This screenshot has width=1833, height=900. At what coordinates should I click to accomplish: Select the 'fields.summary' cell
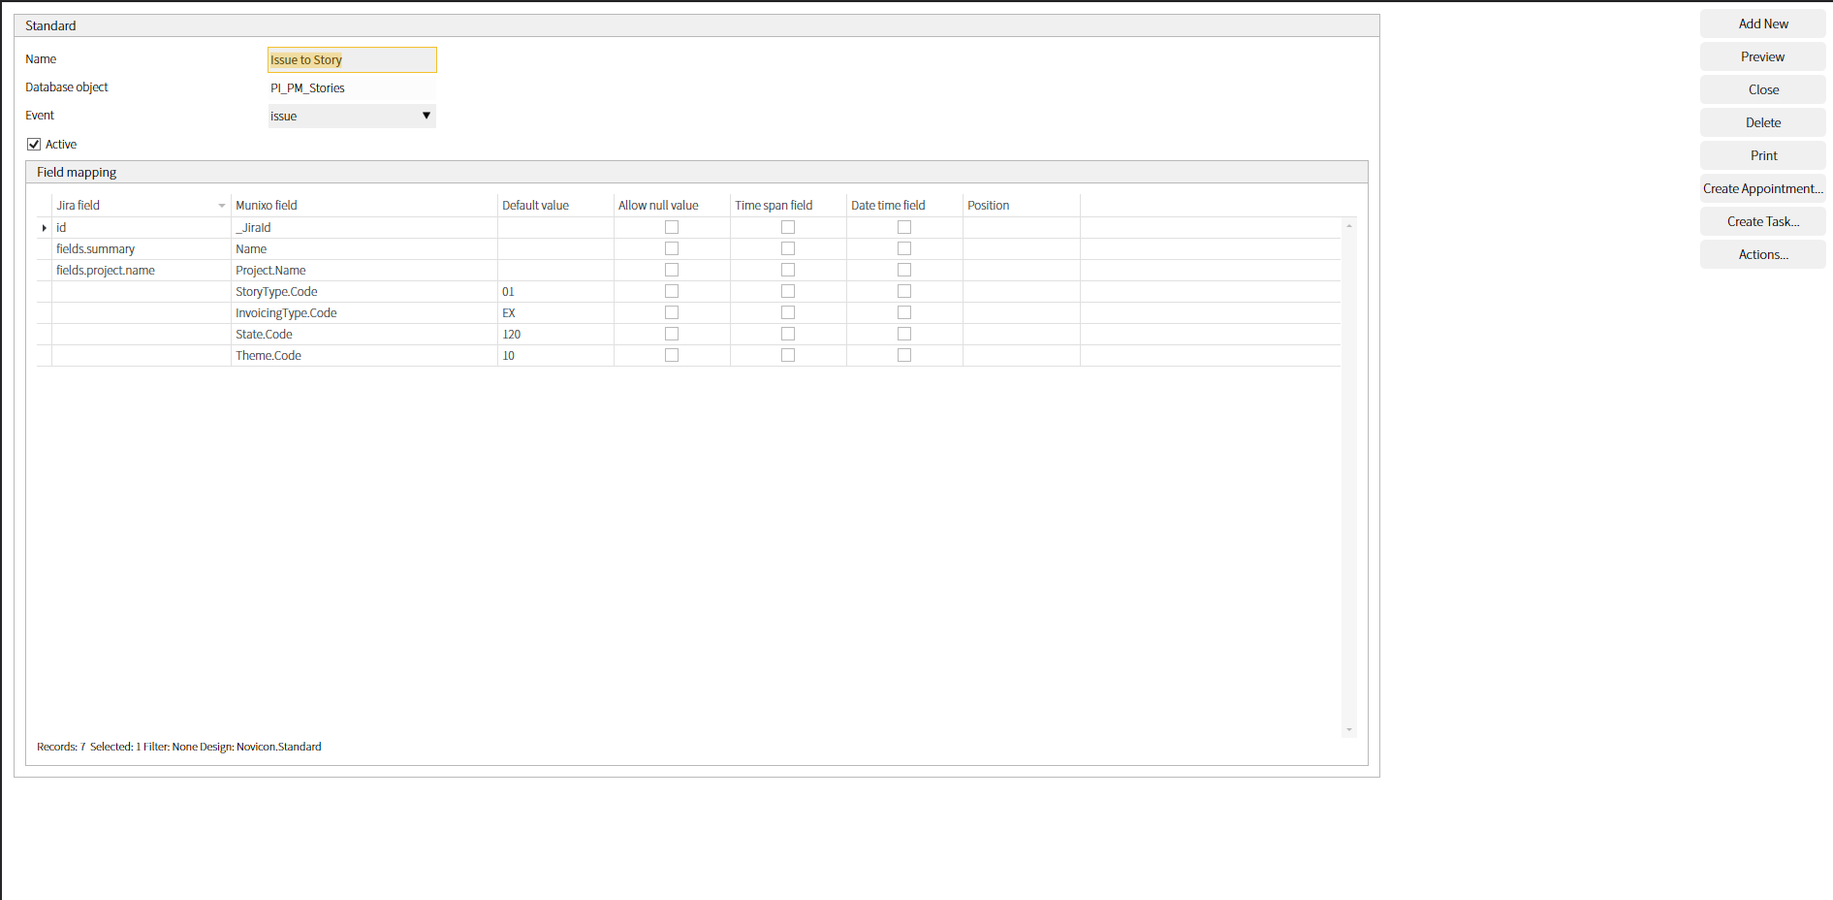point(141,249)
